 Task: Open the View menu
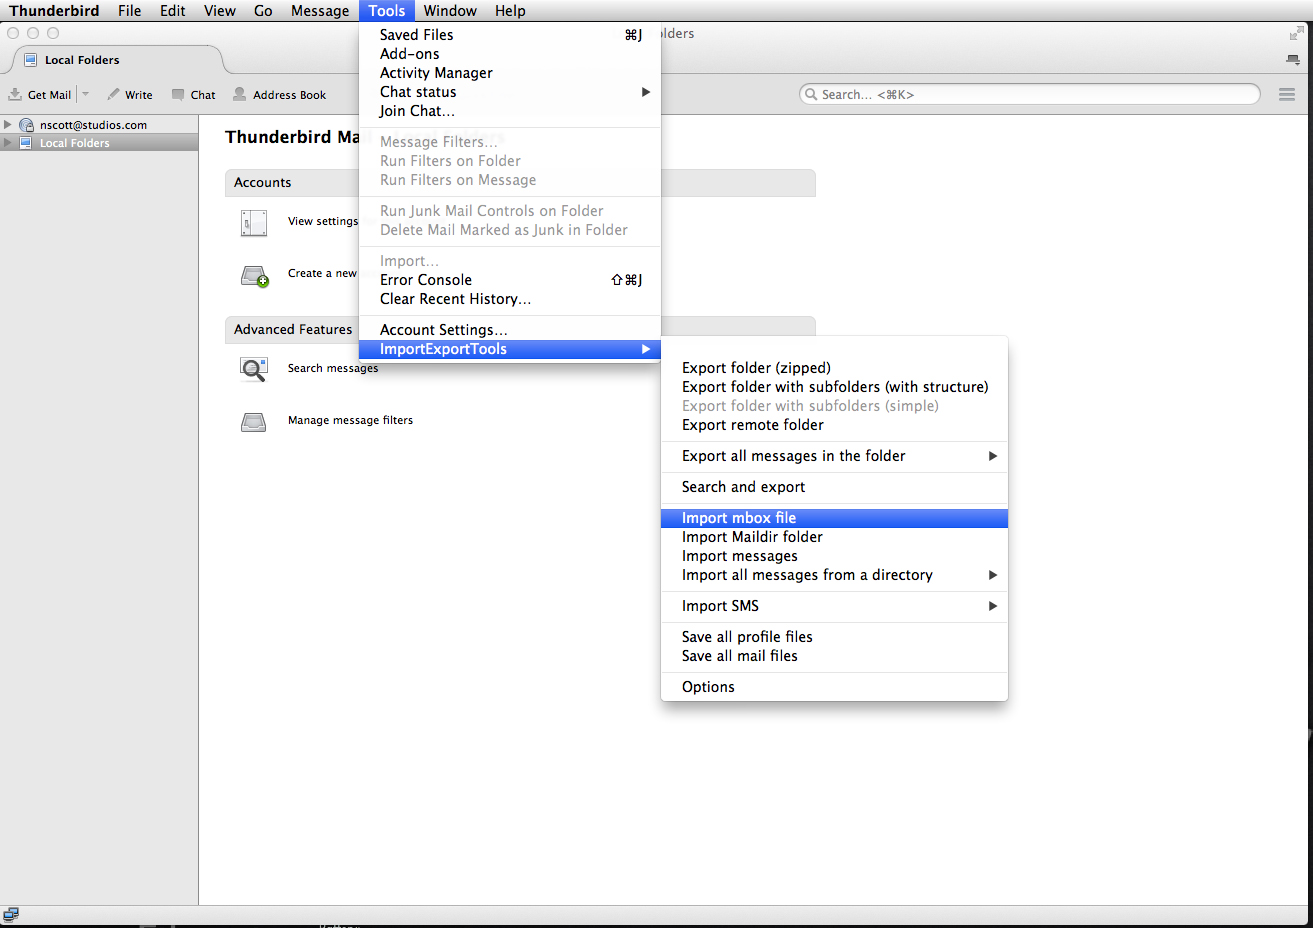pos(220,11)
